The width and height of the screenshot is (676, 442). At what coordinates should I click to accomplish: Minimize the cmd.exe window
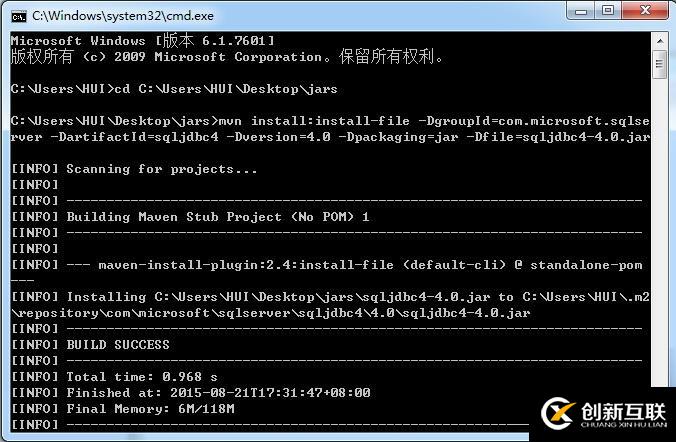[x=580, y=10]
